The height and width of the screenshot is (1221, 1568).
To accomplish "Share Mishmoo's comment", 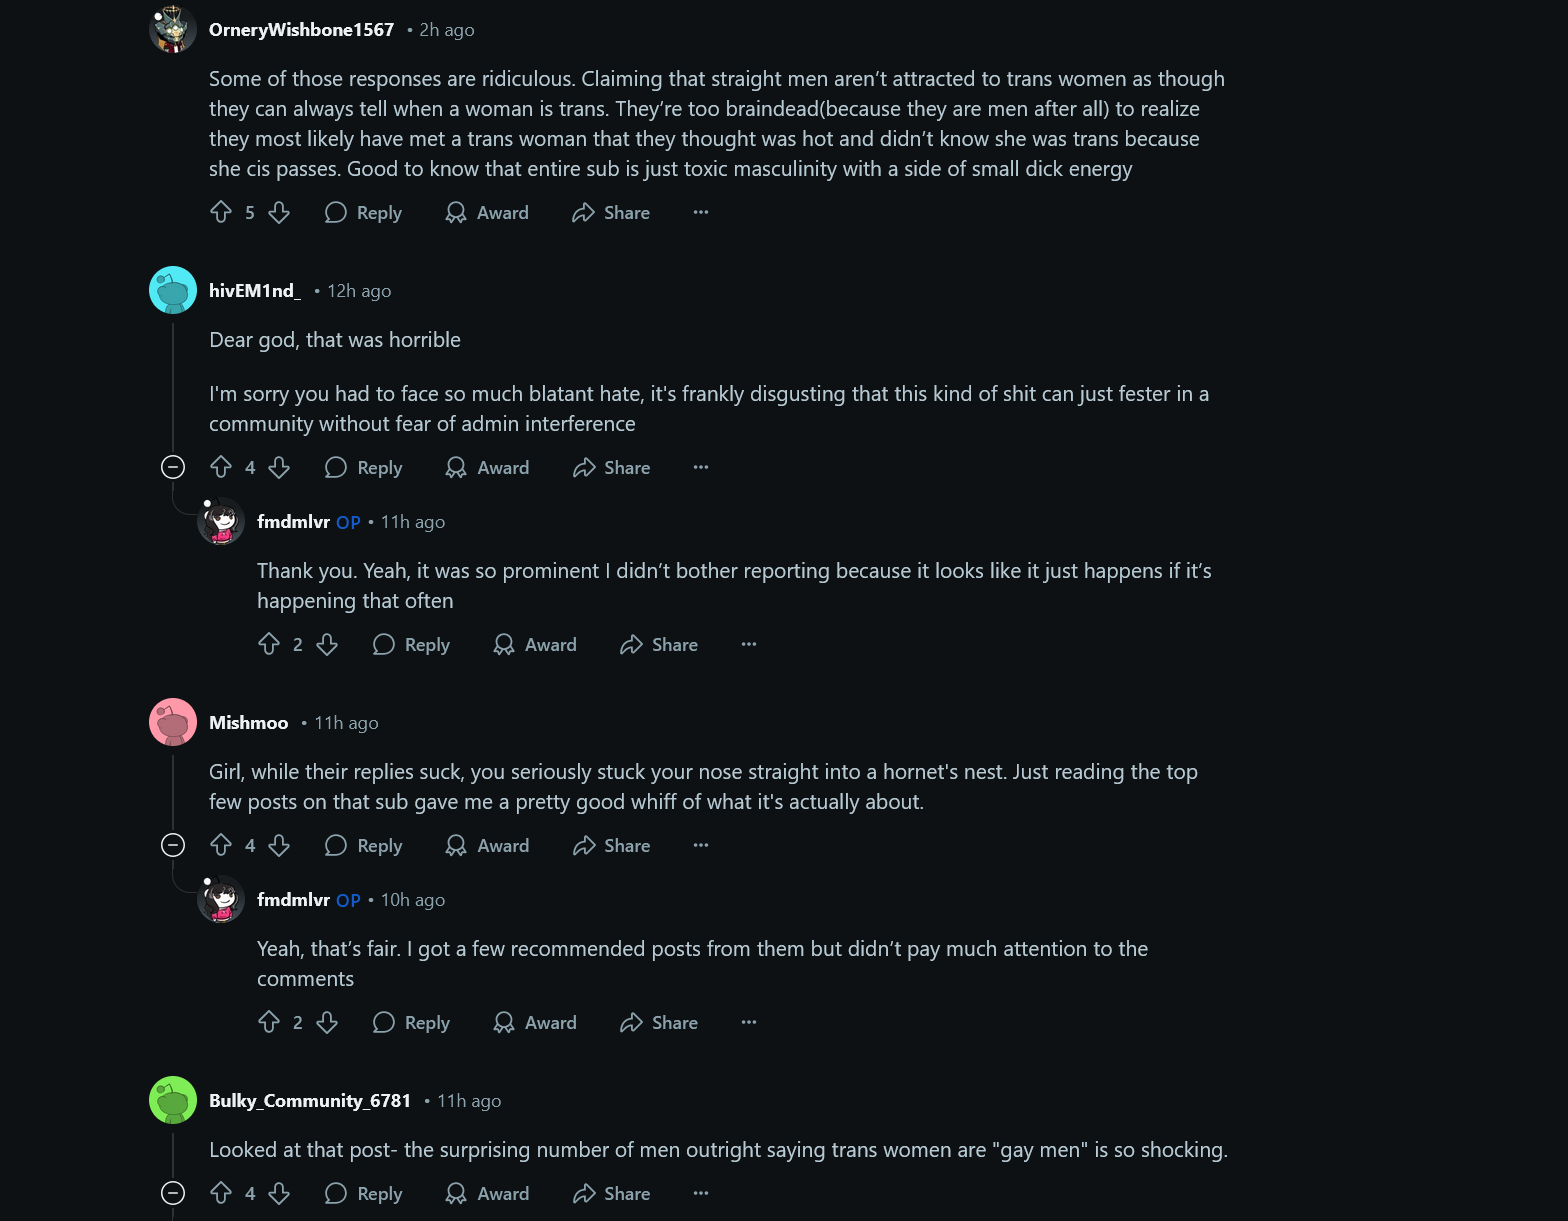I will [x=612, y=845].
